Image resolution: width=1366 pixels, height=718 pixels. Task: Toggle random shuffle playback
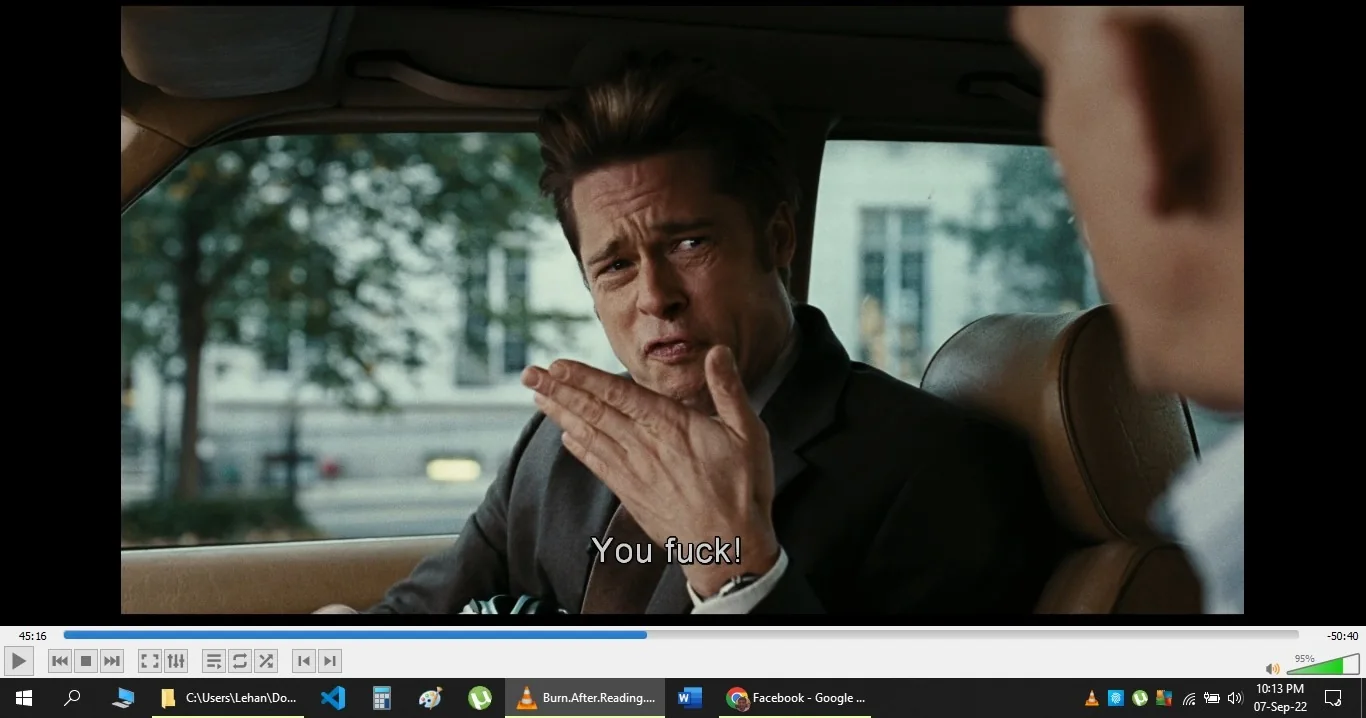[265, 661]
